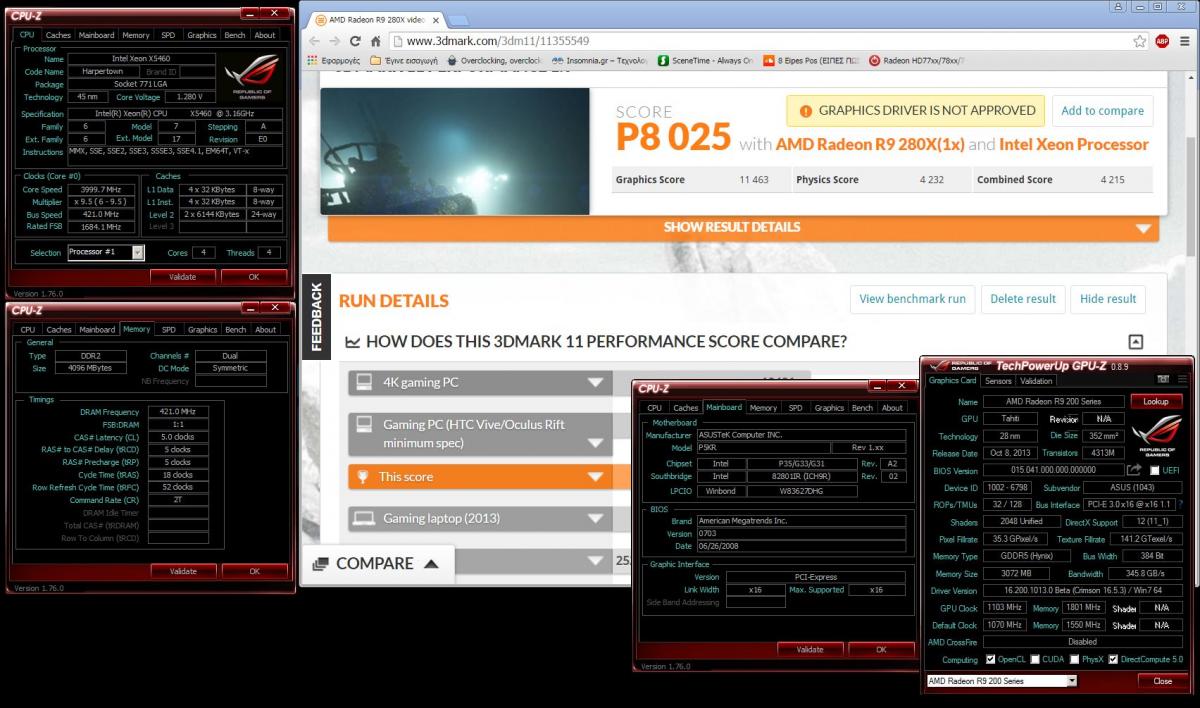The height and width of the screenshot is (708, 1200).
Task: Open the '8 Eipes Pos' bookmark
Action: click(811, 60)
